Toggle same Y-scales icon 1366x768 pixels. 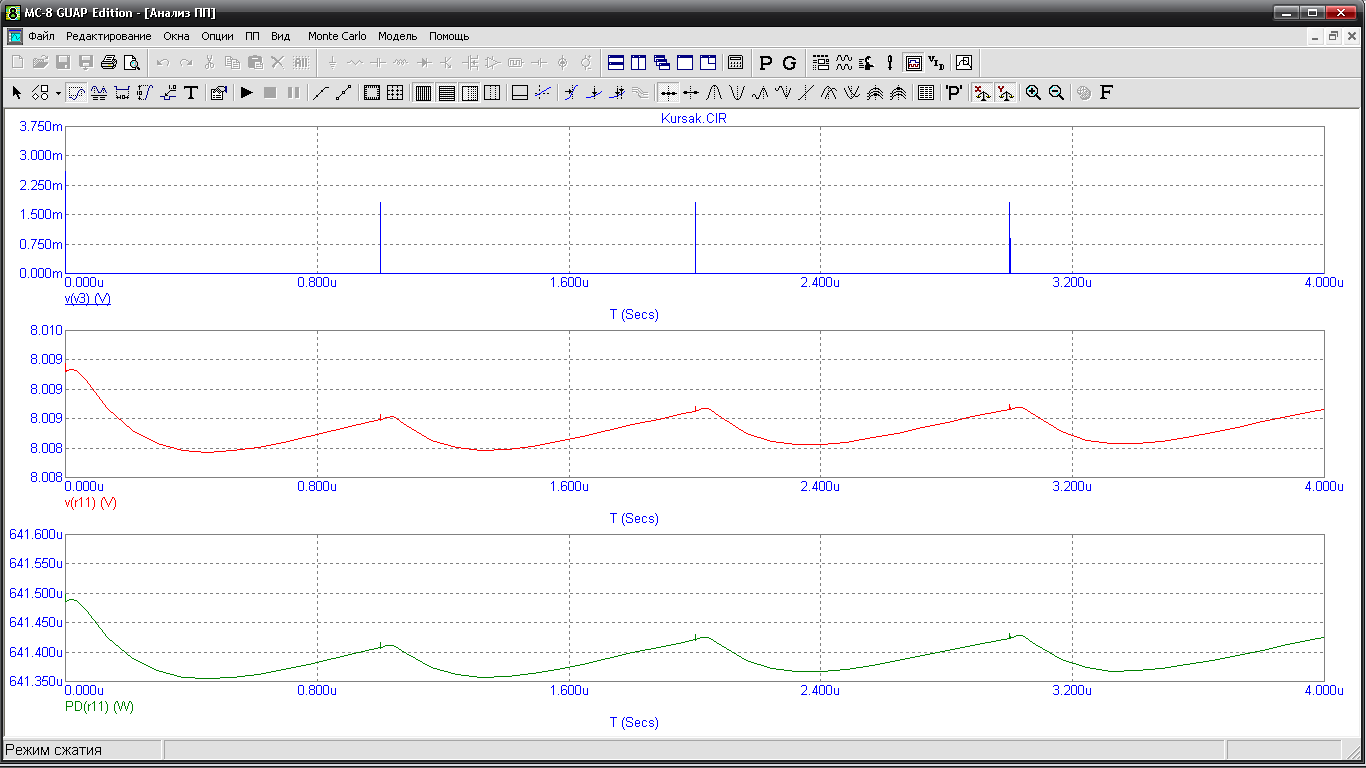click(x=1005, y=92)
